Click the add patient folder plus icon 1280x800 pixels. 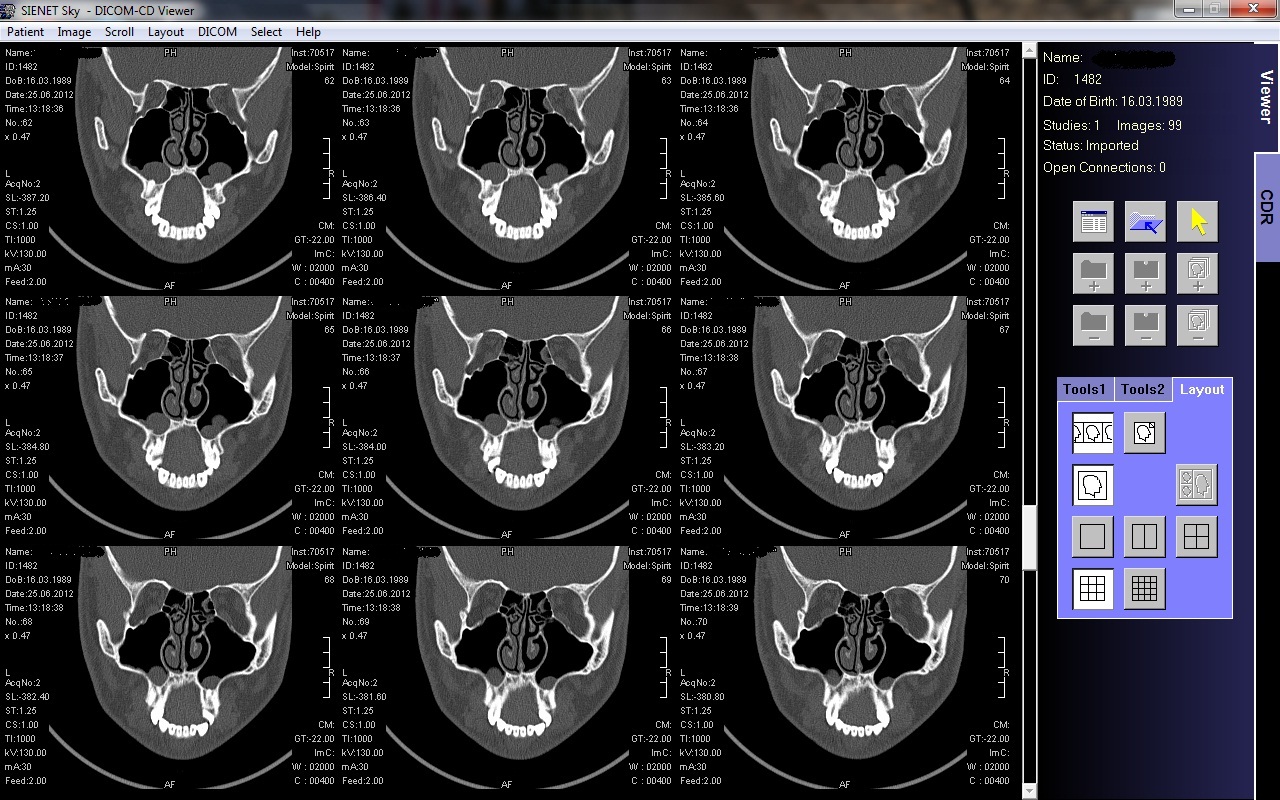1093,274
